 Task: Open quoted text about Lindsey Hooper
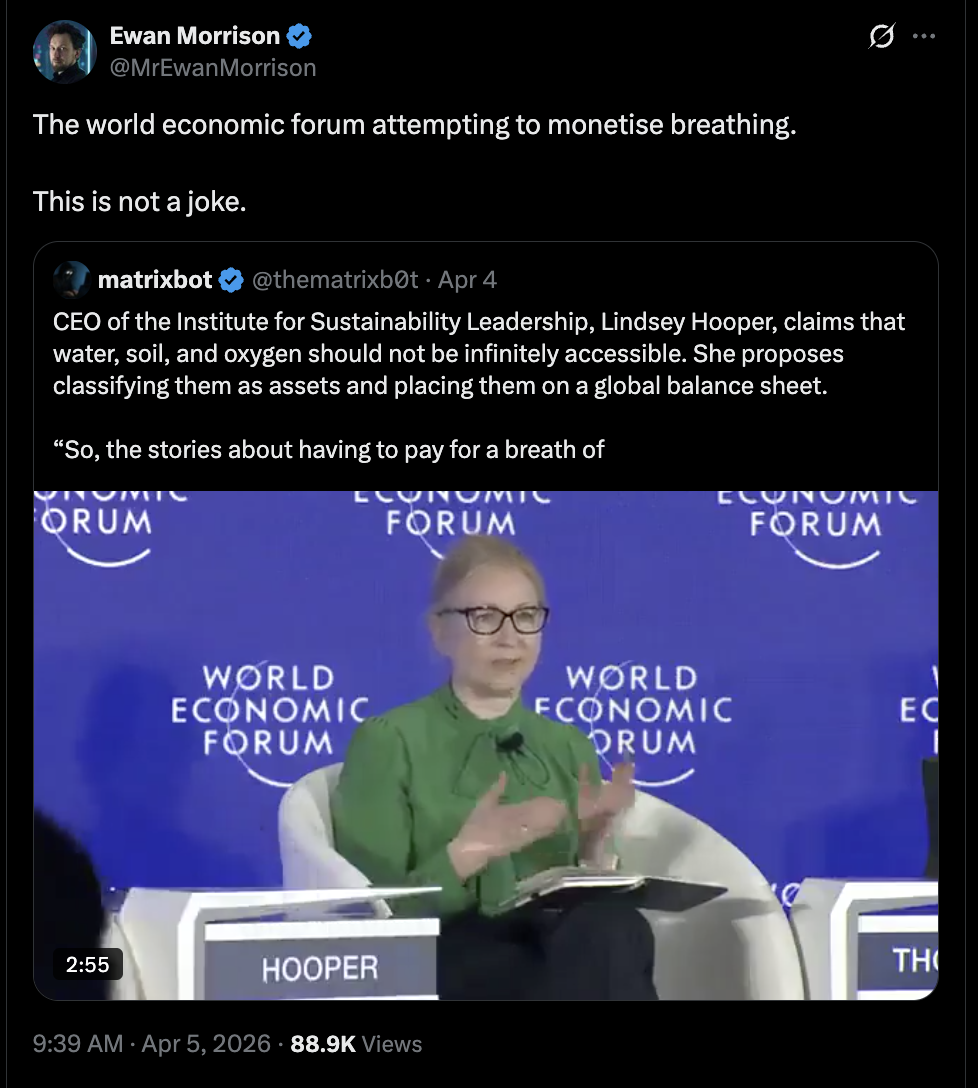pyautogui.click(x=478, y=354)
